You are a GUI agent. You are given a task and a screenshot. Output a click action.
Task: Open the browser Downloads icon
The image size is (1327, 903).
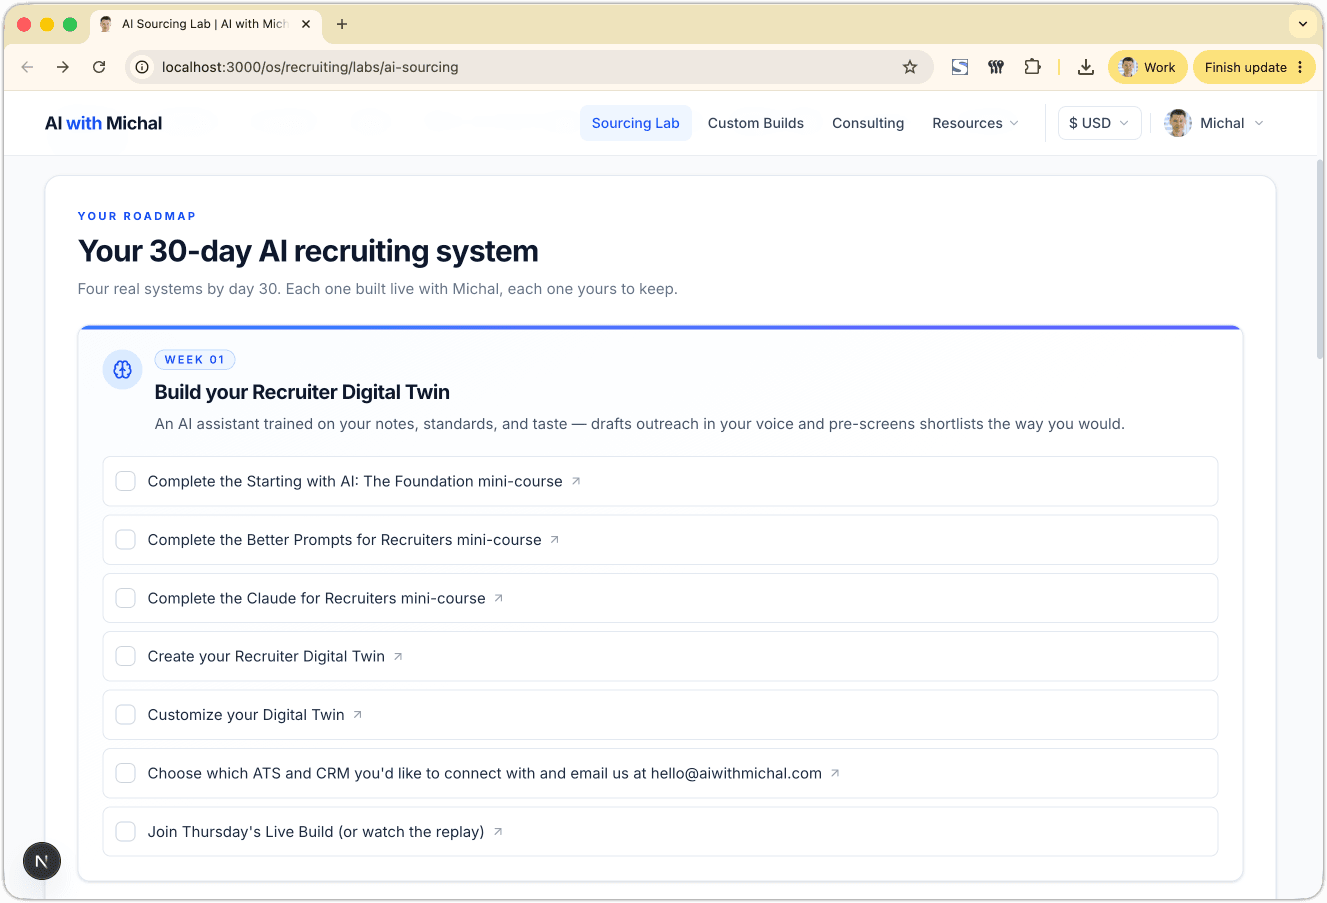(1085, 67)
